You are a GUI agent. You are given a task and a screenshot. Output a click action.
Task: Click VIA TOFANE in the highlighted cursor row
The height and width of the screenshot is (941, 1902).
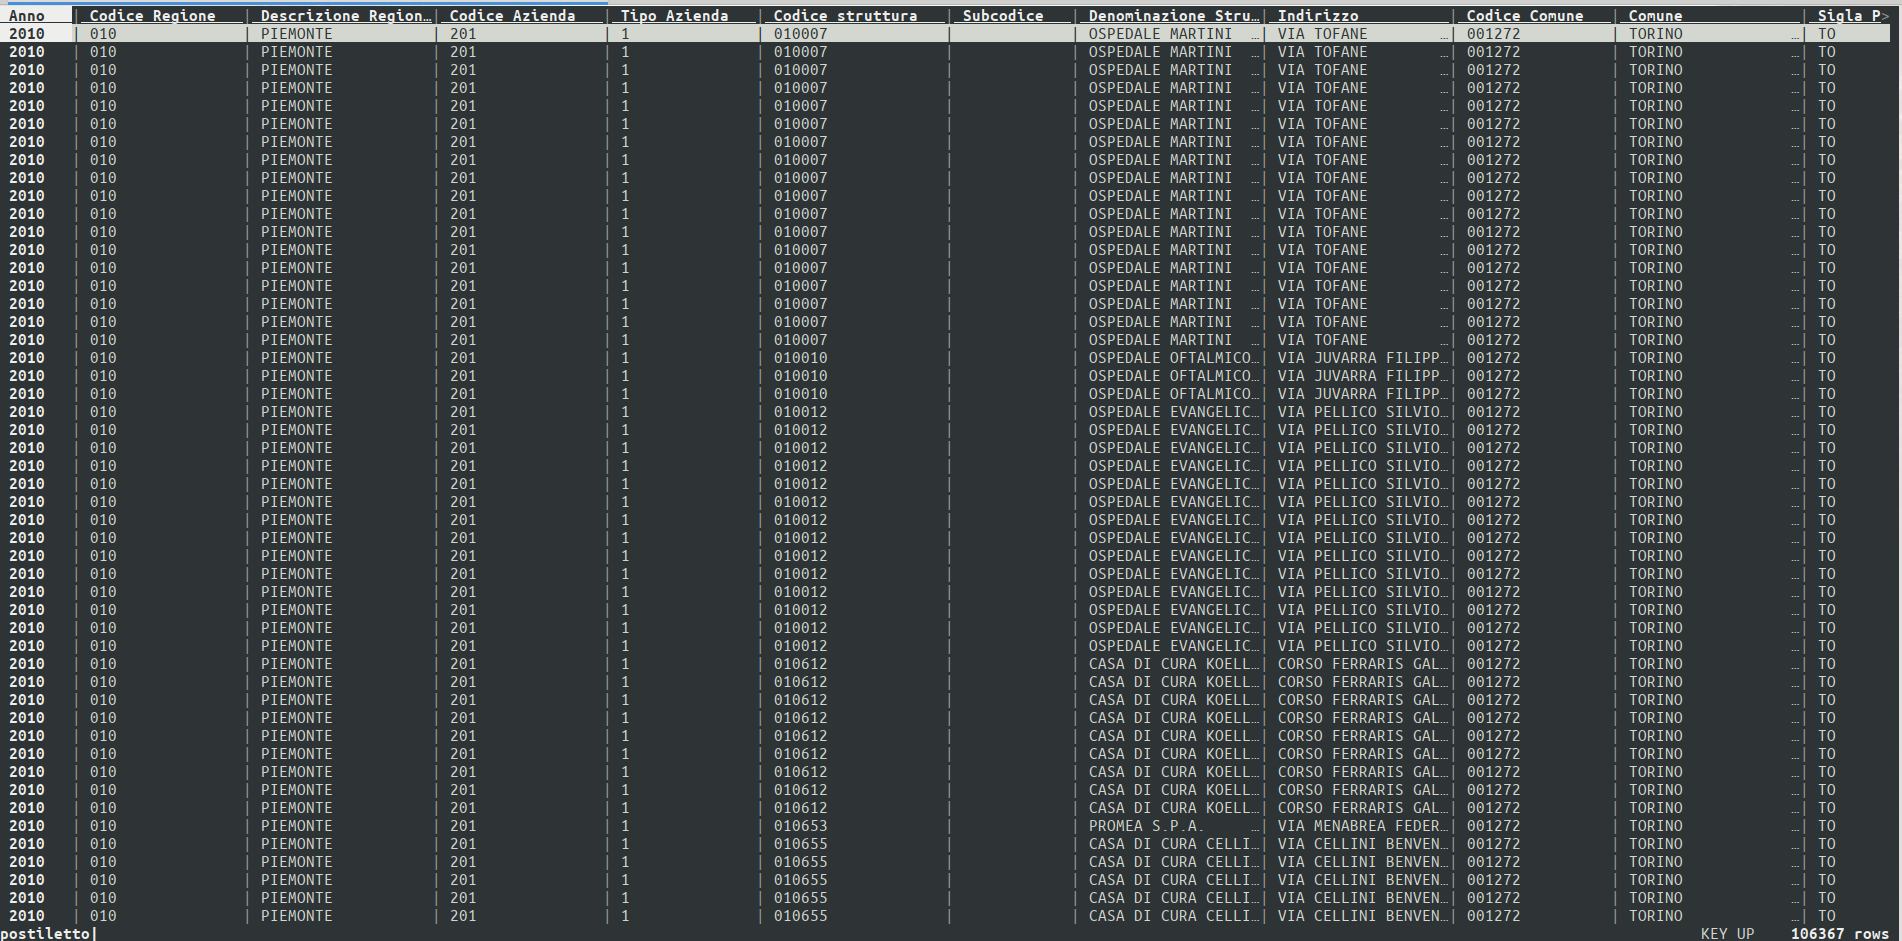[x=1322, y=34]
